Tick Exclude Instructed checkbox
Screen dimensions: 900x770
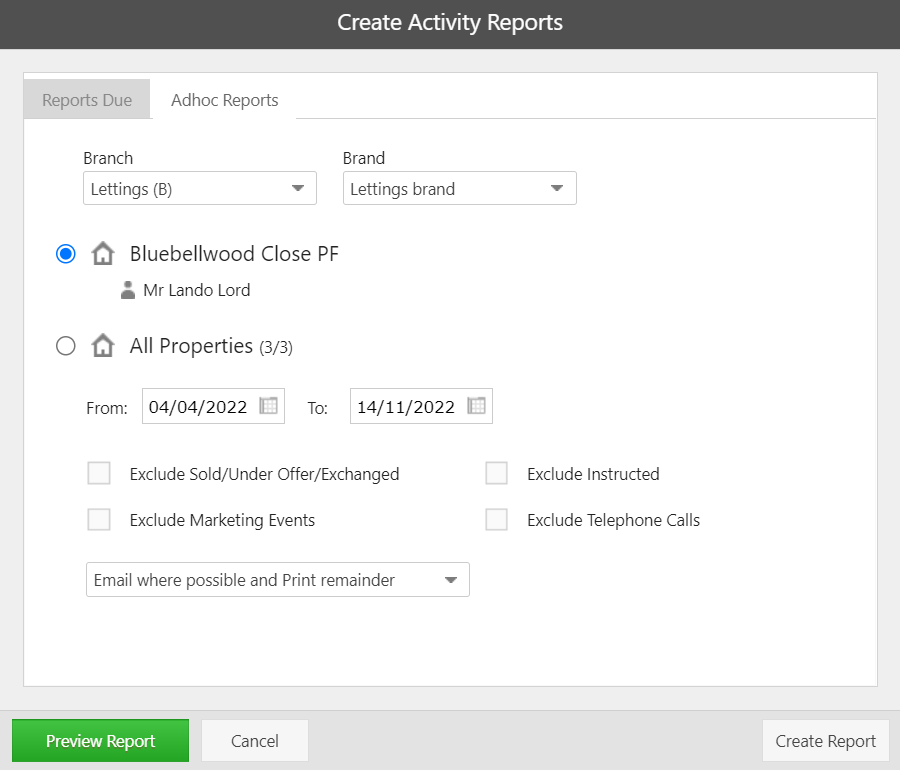pyautogui.click(x=496, y=473)
